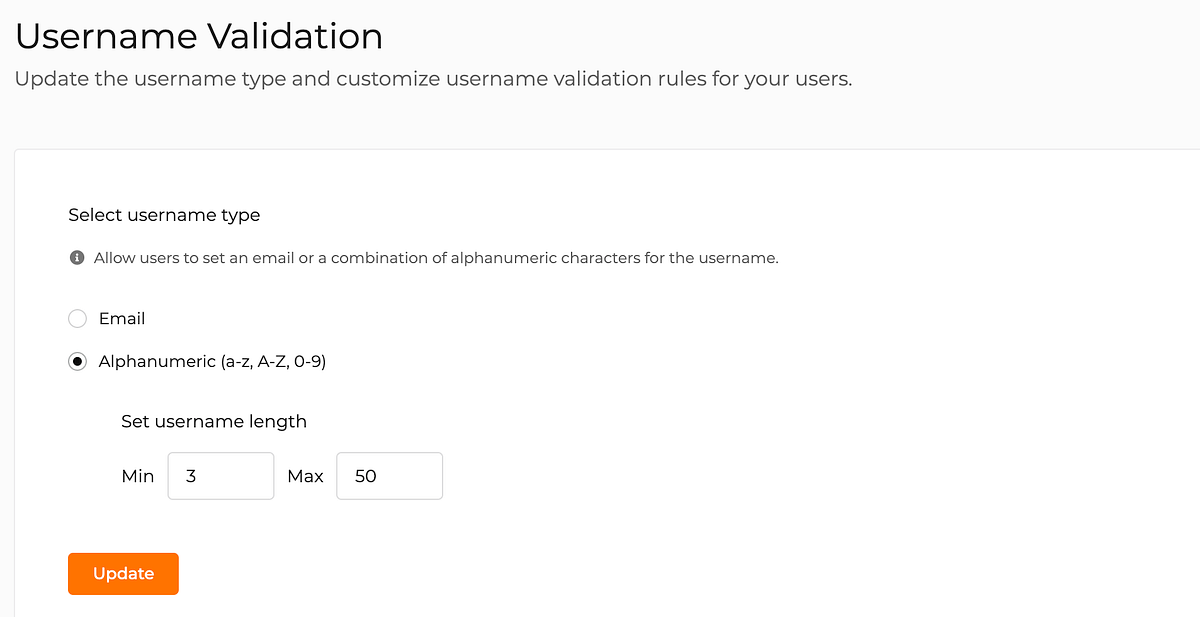Click the value 3 in Min field
This screenshot has height=617, width=1200.
point(191,476)
